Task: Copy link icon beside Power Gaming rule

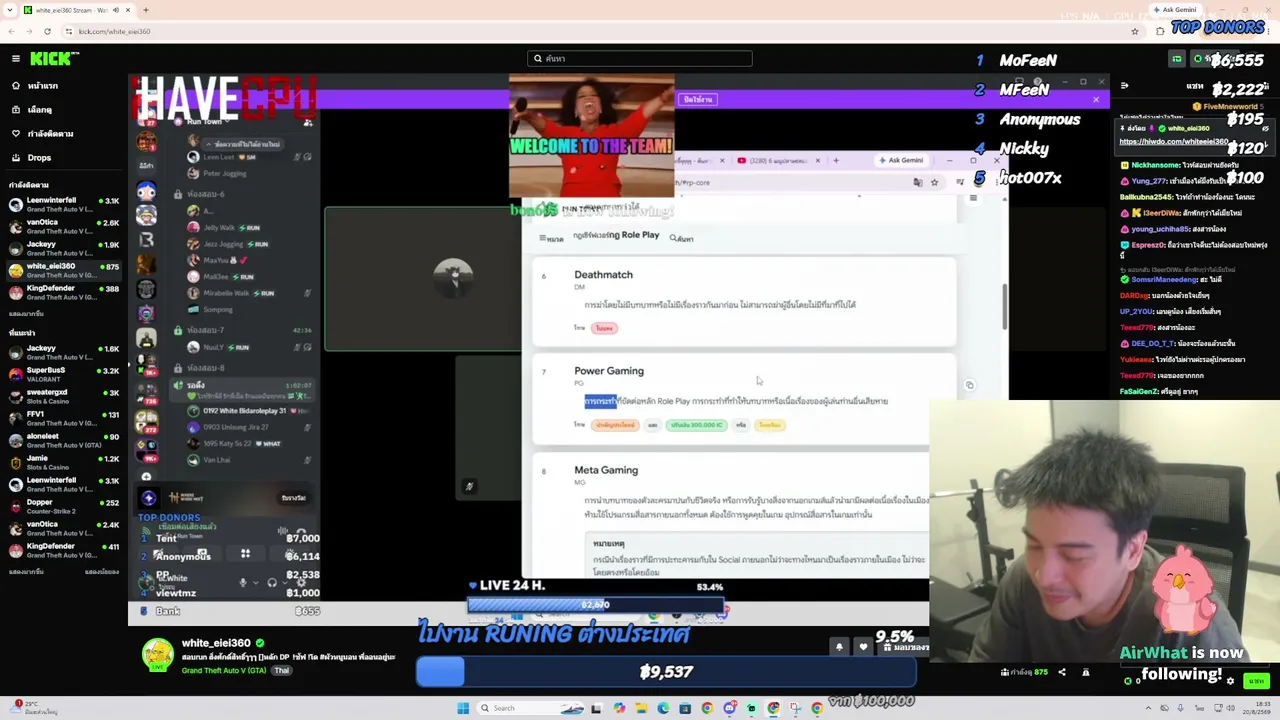Action: pyautogui.click(x=969, y=385)
